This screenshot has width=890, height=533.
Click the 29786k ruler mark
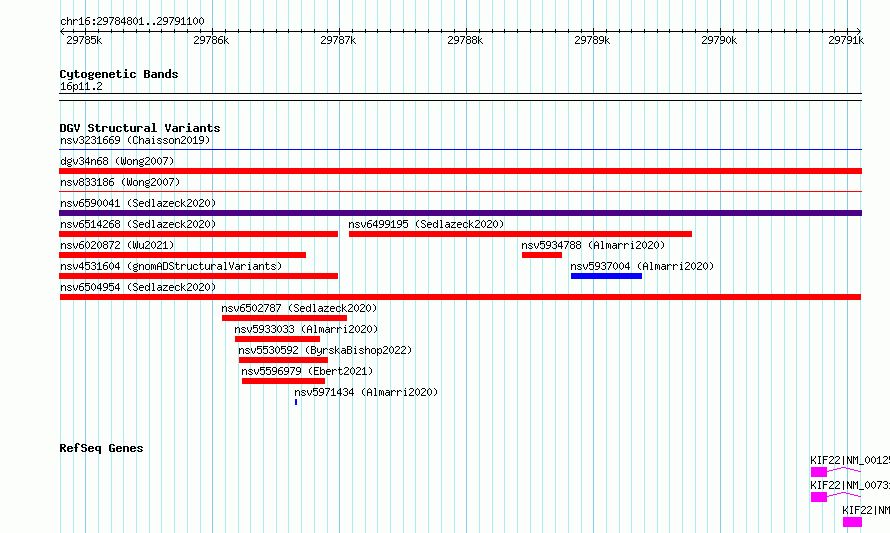[211, 40]
